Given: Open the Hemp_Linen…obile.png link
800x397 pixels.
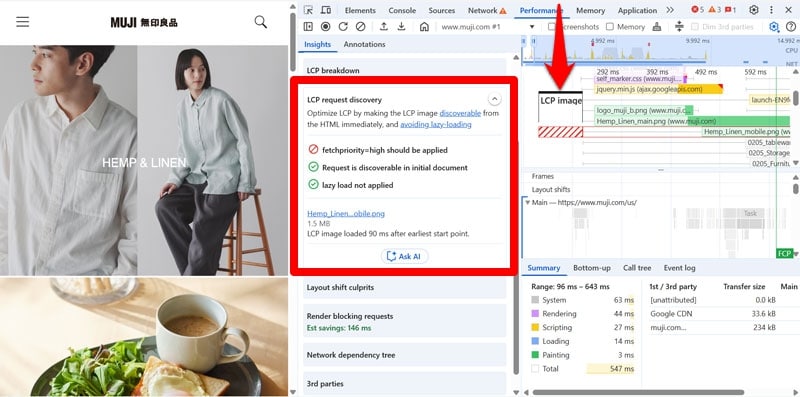Looking at the screenshot, I should tap(346, 213).
